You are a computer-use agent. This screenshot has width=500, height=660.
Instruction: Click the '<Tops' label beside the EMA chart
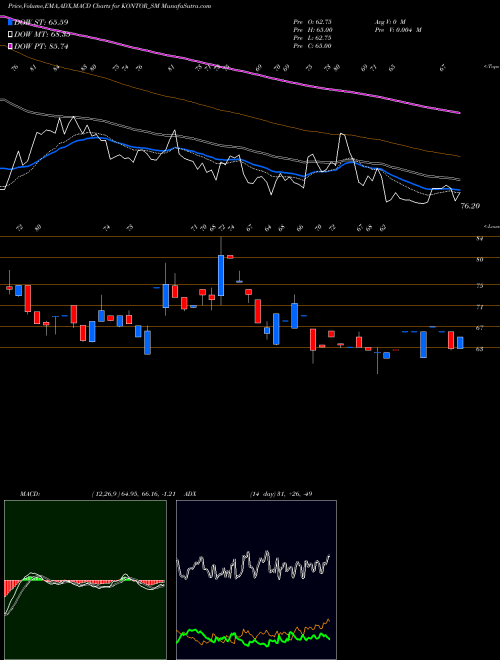coord(491,67)
